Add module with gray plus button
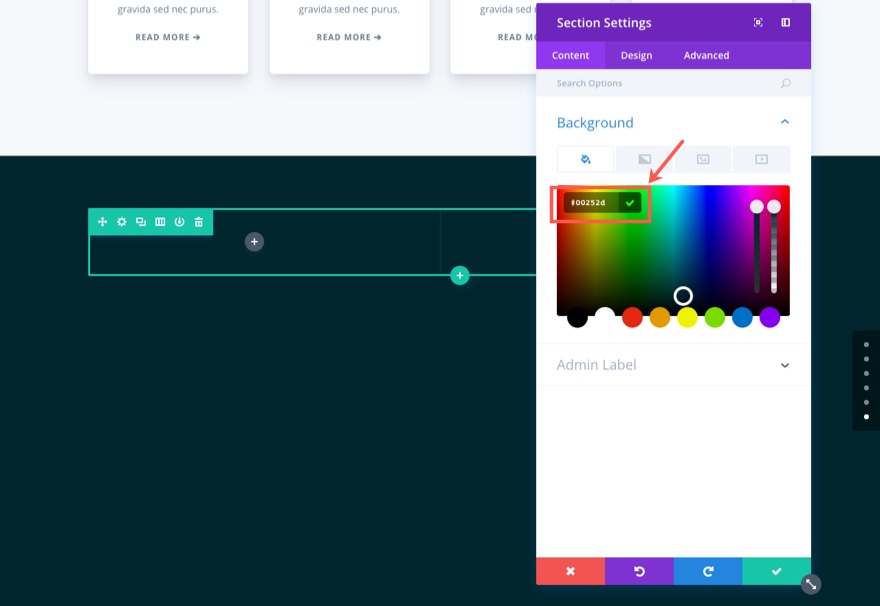 254,242
